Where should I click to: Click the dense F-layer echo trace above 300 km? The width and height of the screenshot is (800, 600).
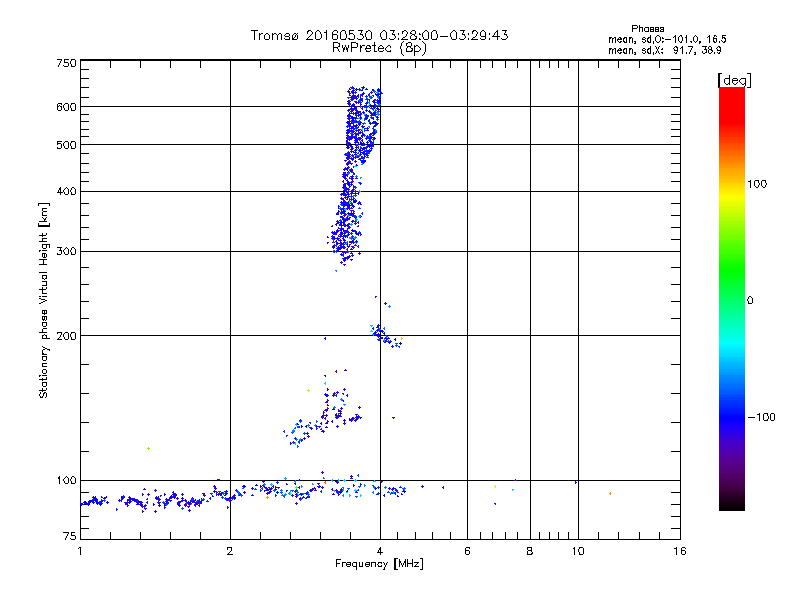354,176
